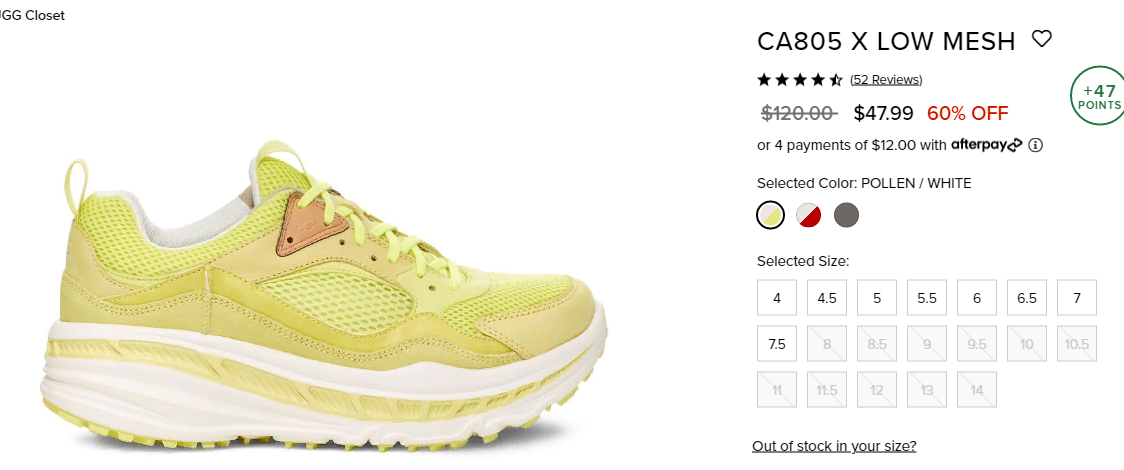Image resolution: width=1124 pixels, height=470 pixels.
Task: Click the Afterpay logo
Action: (986, 145)
